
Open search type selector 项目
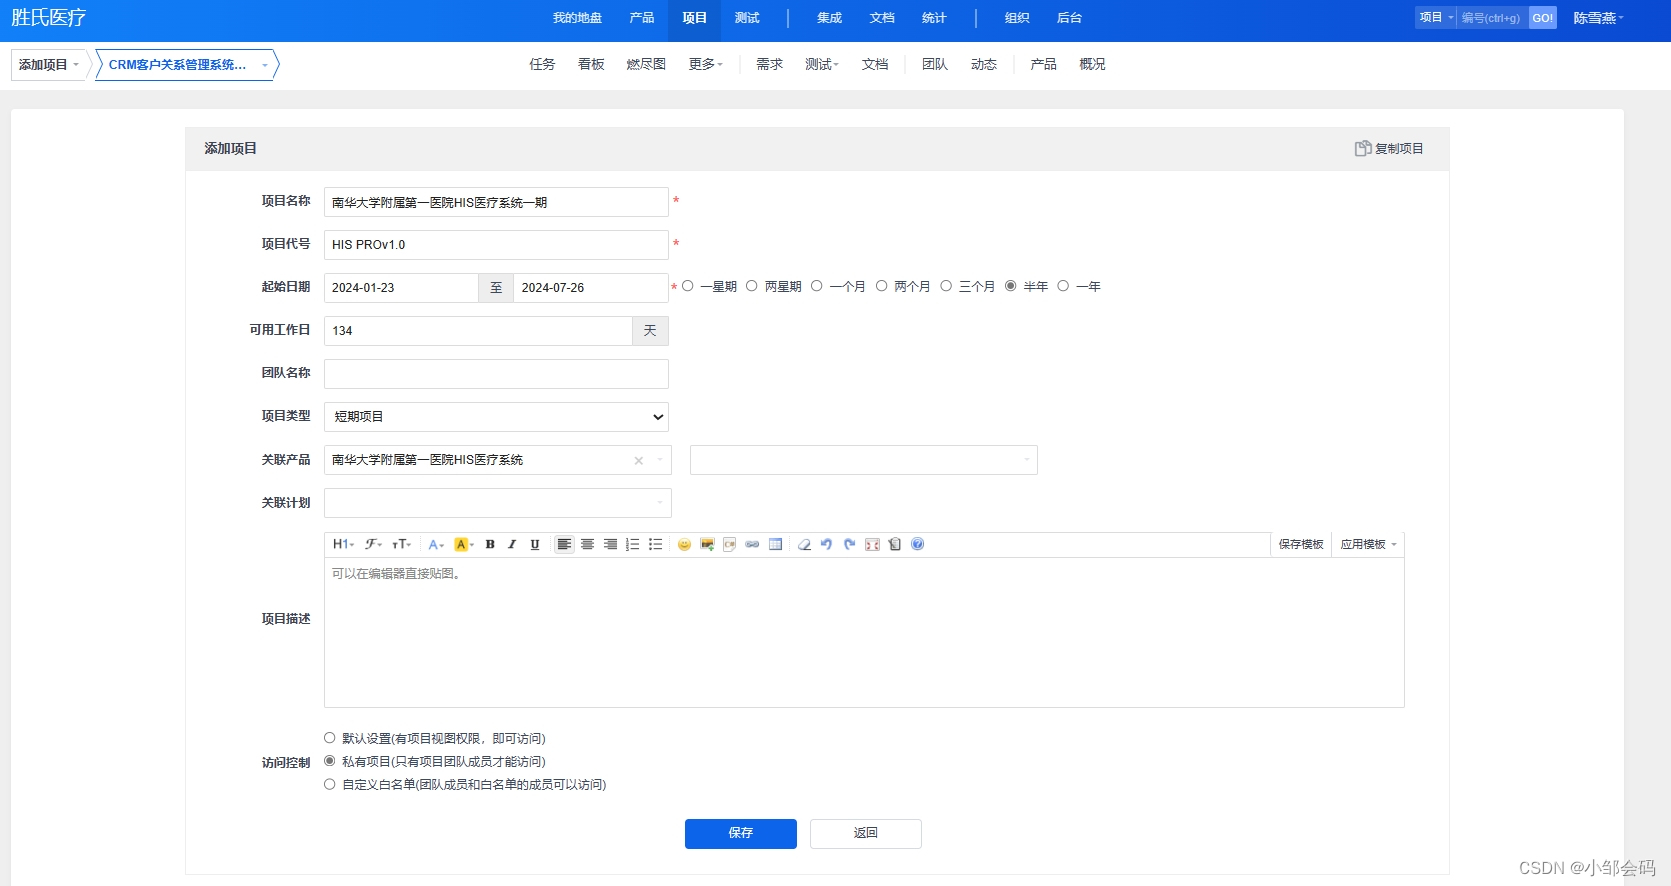(x=1436, y=18)
